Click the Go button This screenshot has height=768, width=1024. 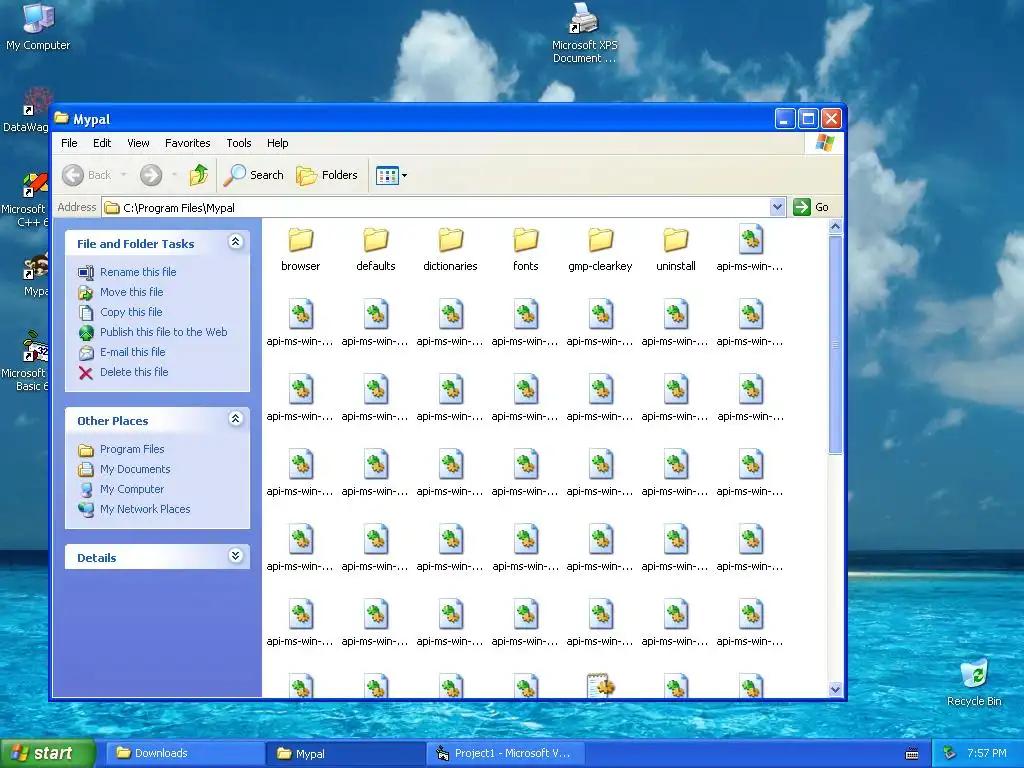coord(811,207)
